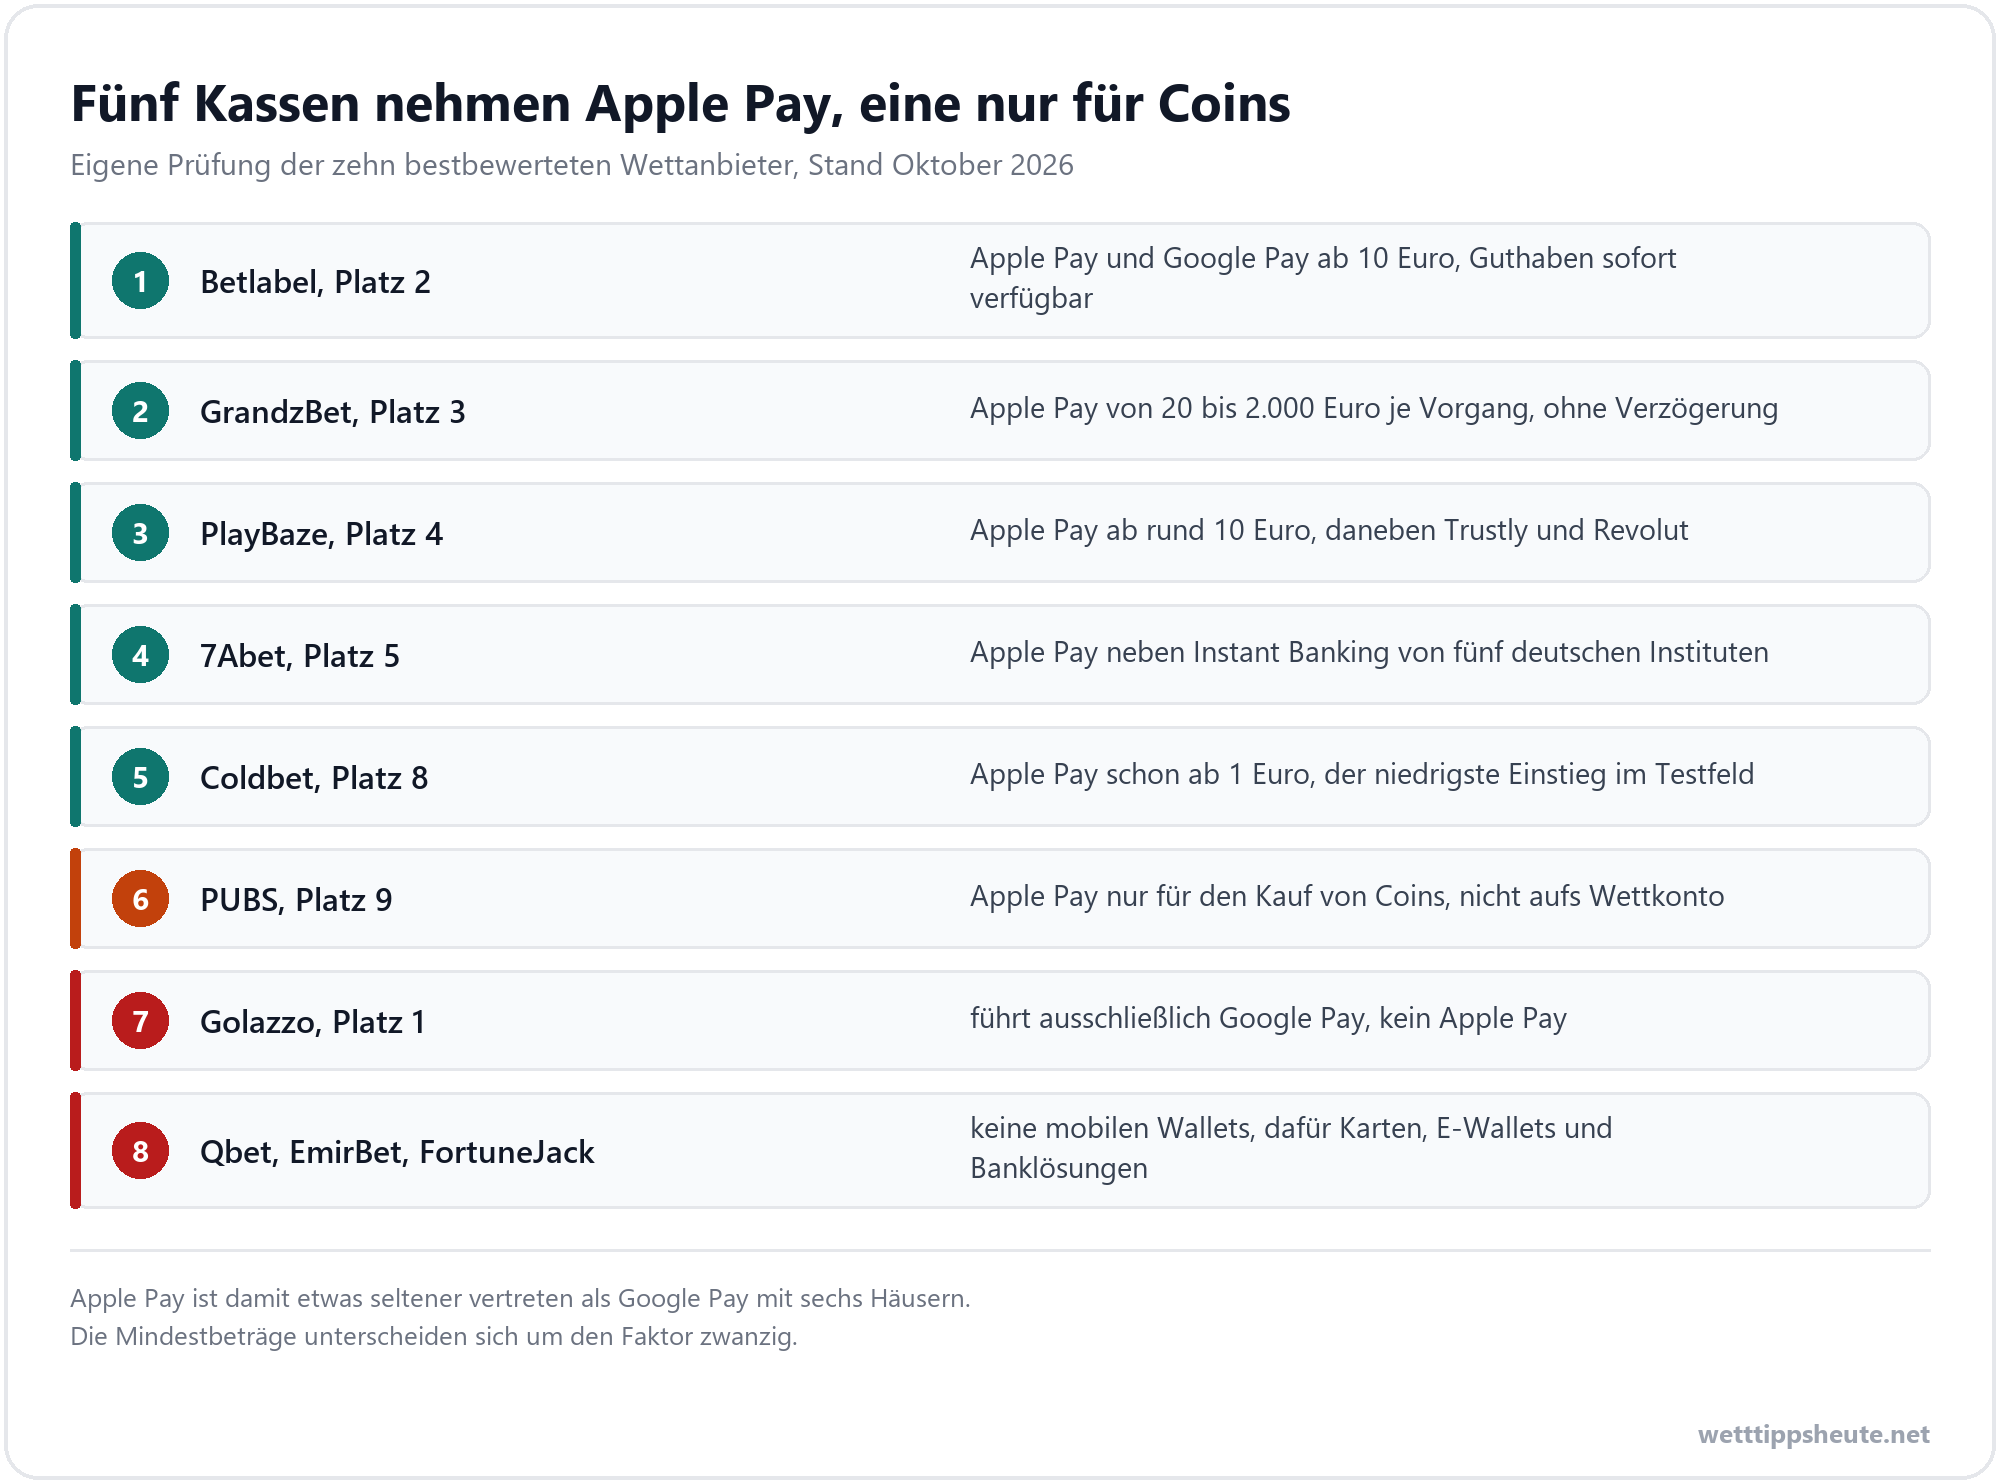Click the description 'führt ausschließlich Google Pay'

tap(1268, 1018)
